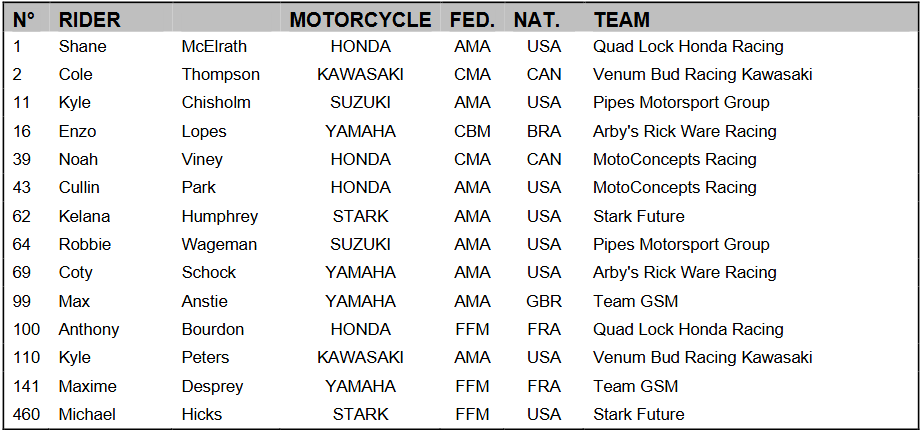Select the TEAM column header
This screenshot has height=433, width=922.
(621, 19)
